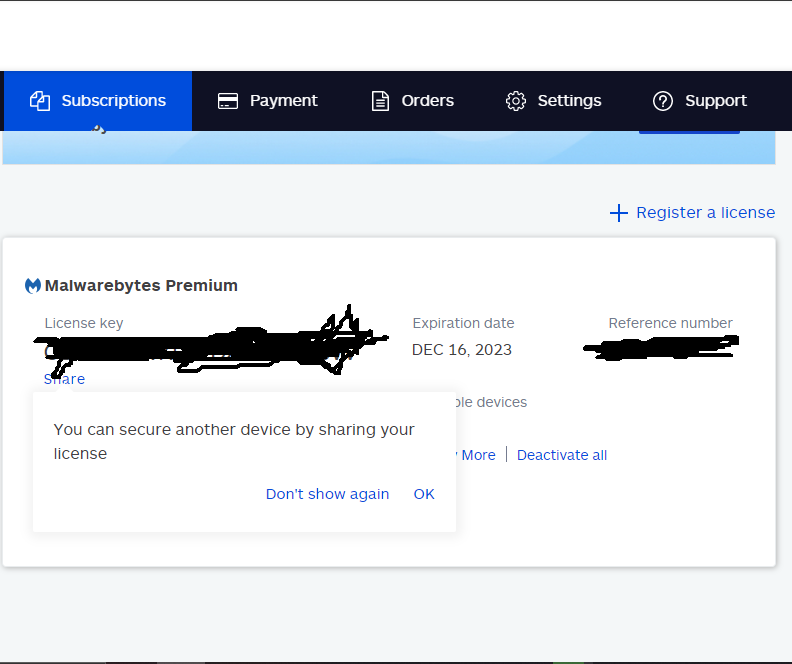Screen dimensions: 792x664
Task: Click the Subscriptions documents icon
Action: pyautogui.click(x=40, y=101)
